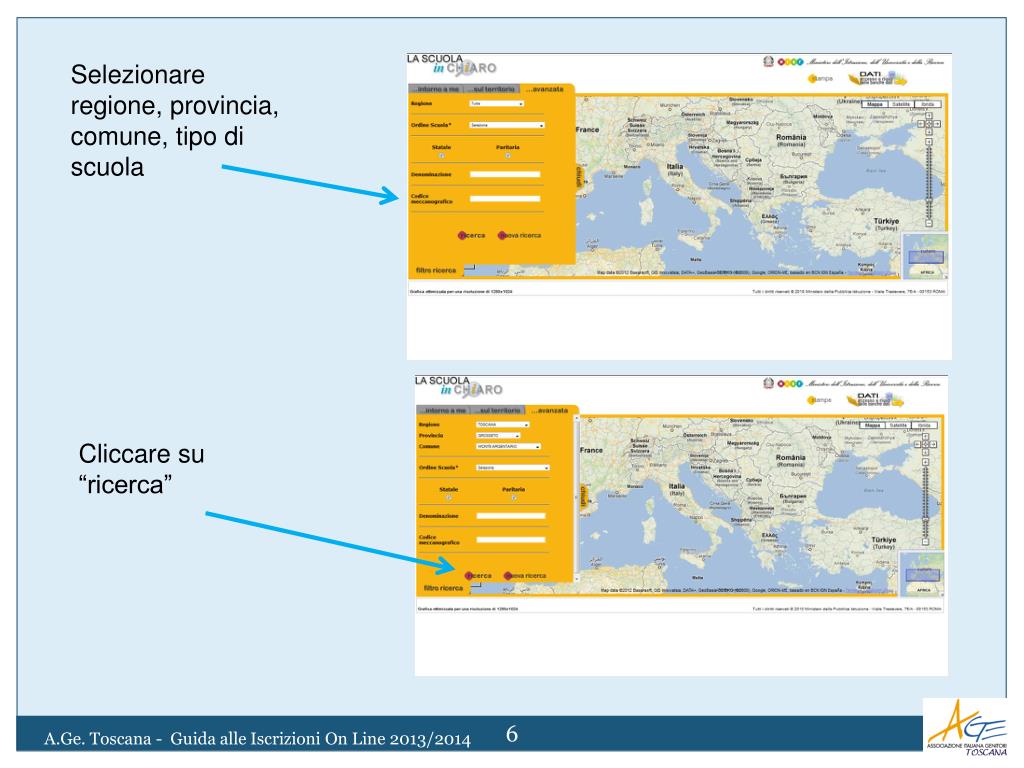1024x768 pixels.
Task: Click the search panel scrollbar in Toscana-filled form
Action: pyautogui.click(x=576, y=496)
